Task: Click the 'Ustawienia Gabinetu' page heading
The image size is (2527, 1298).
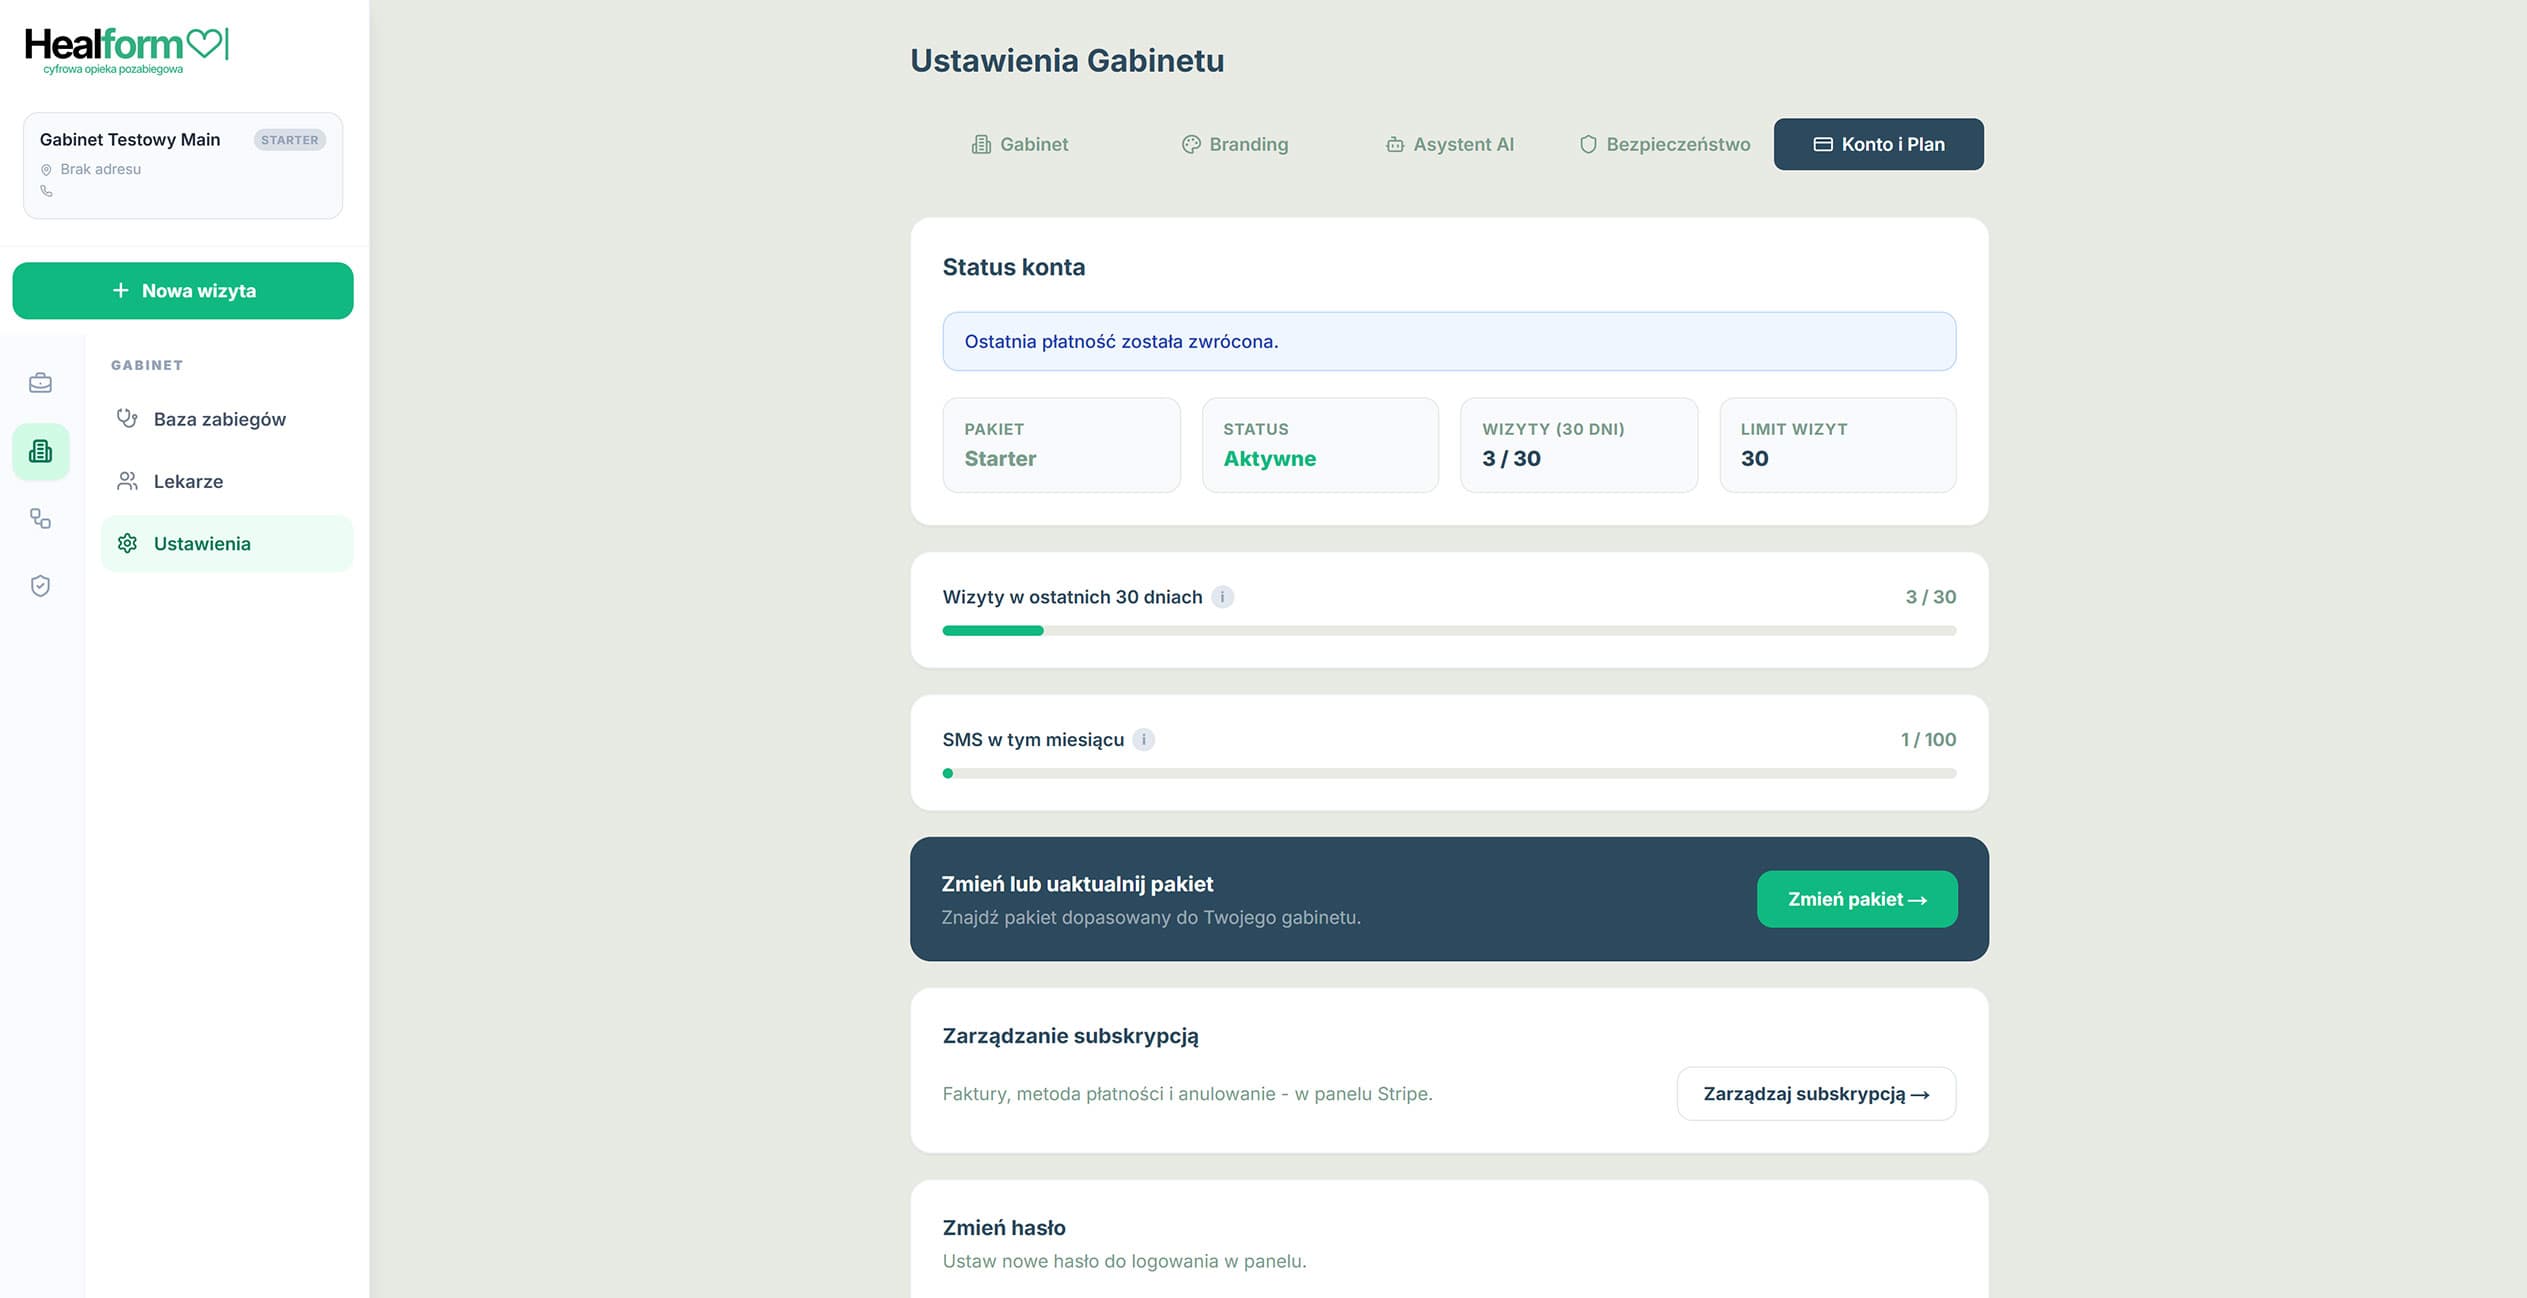Action: (x=1067, y=61)
